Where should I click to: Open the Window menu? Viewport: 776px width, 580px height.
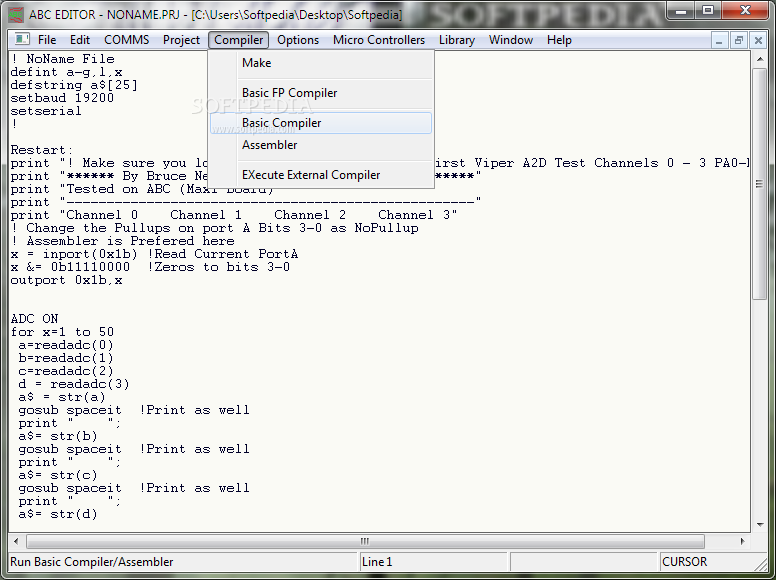[x=511, y=40]
